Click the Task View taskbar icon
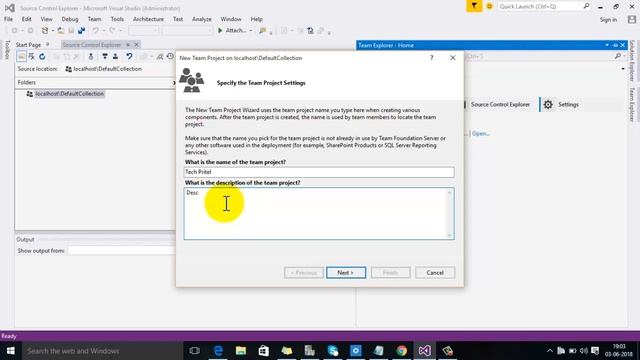The height and width of the screenshot is (360, 640). click(195, 351)
